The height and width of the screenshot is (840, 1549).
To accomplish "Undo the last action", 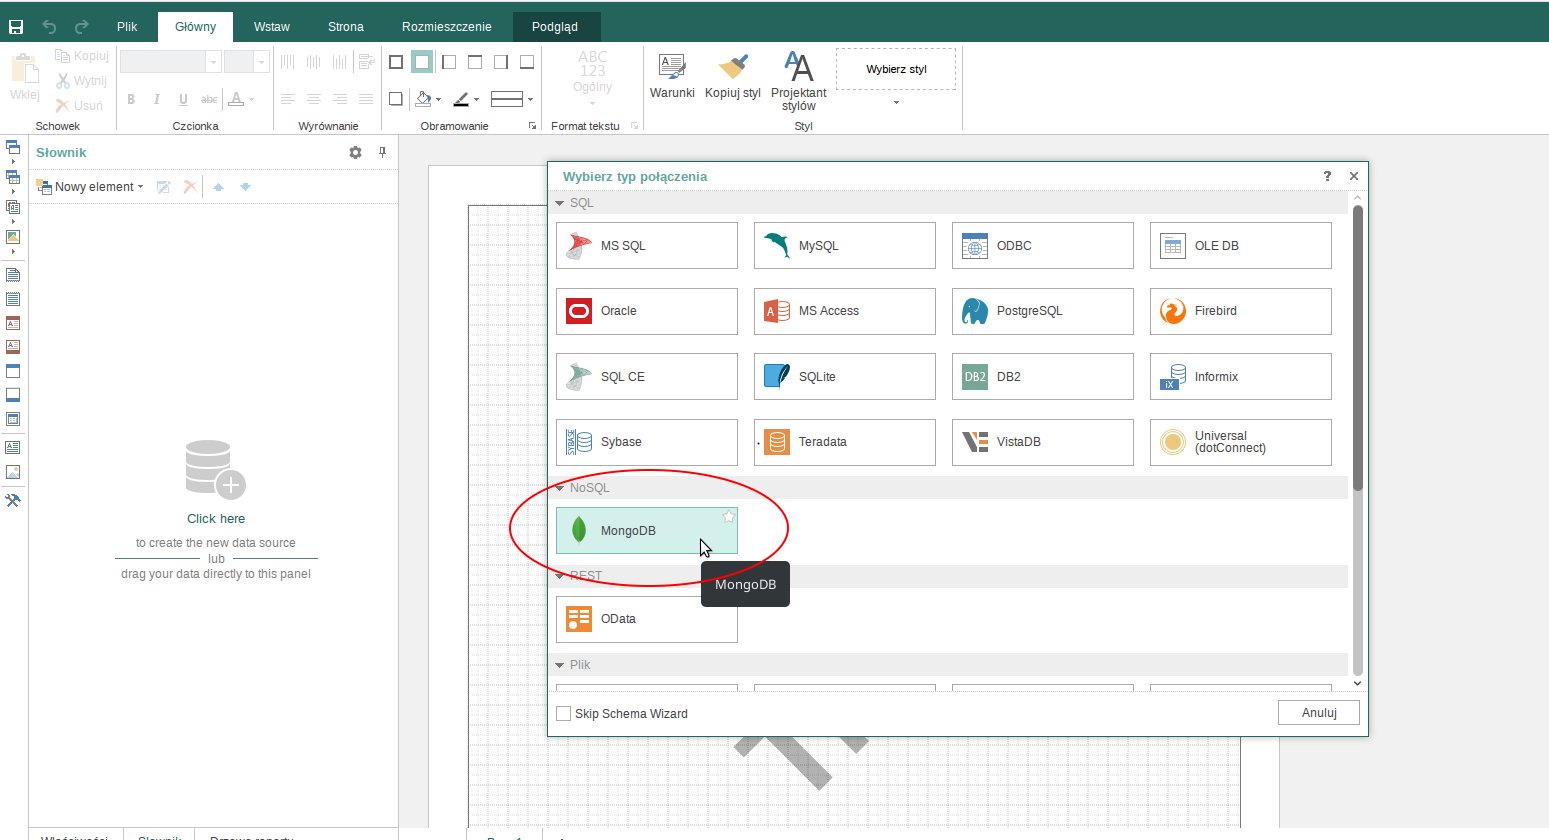I will (49, 27).
